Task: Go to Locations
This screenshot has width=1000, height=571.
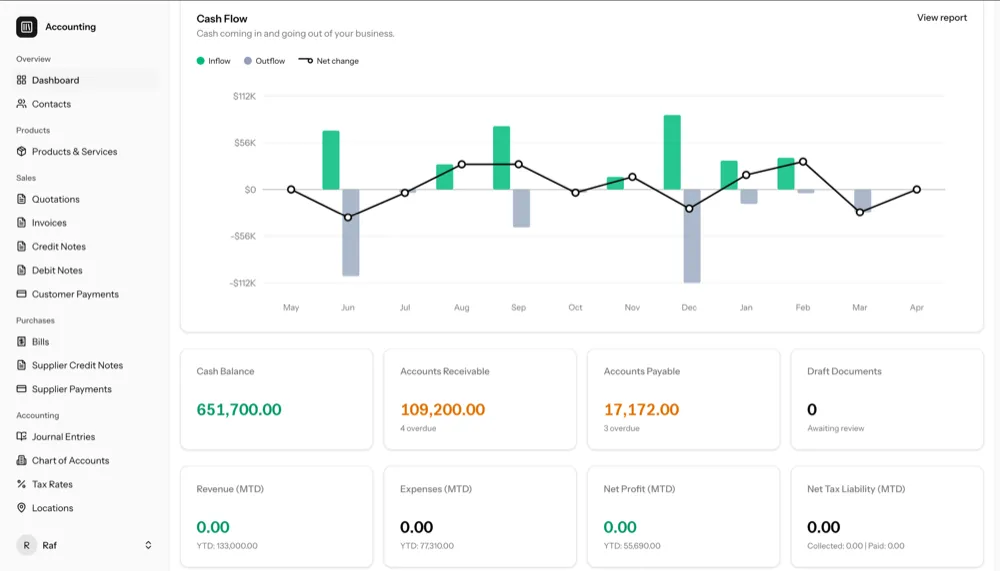Action: [85, 508]
